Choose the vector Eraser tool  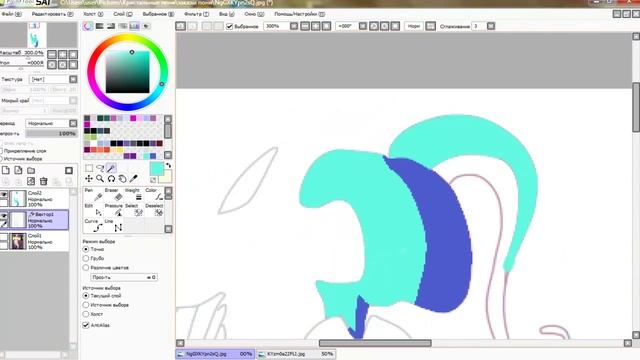tap(113, 195)
